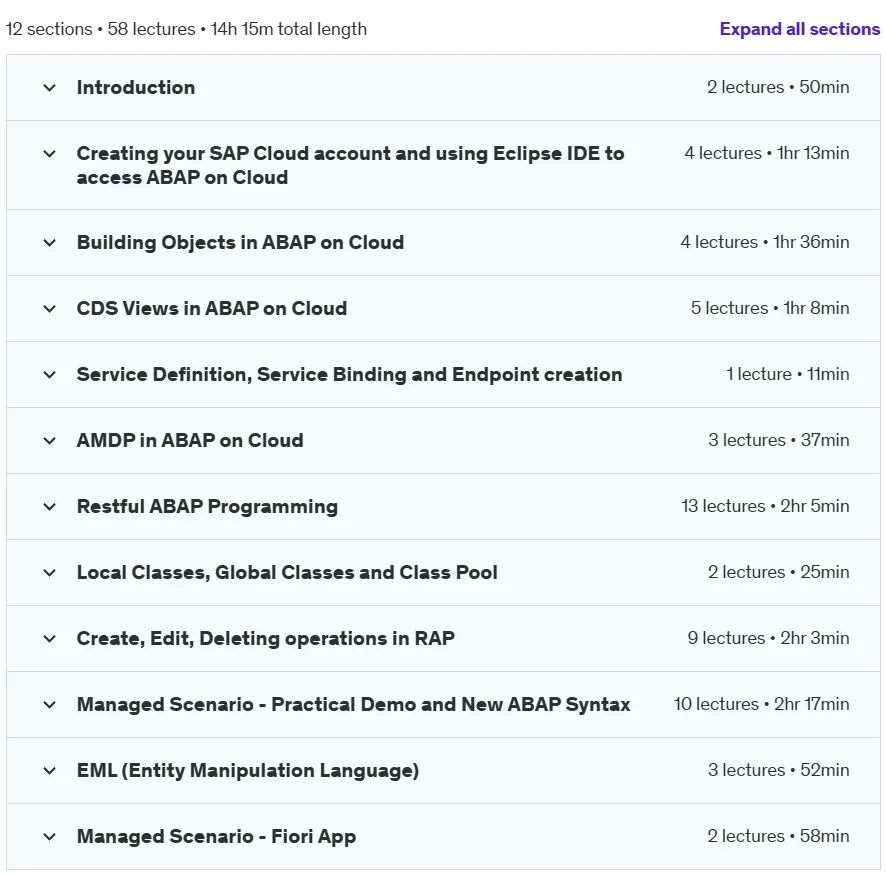Open chevron for Local Classes, Global Classes section
This screenshot has width=886, height=874.
click(x=50, y=573)
